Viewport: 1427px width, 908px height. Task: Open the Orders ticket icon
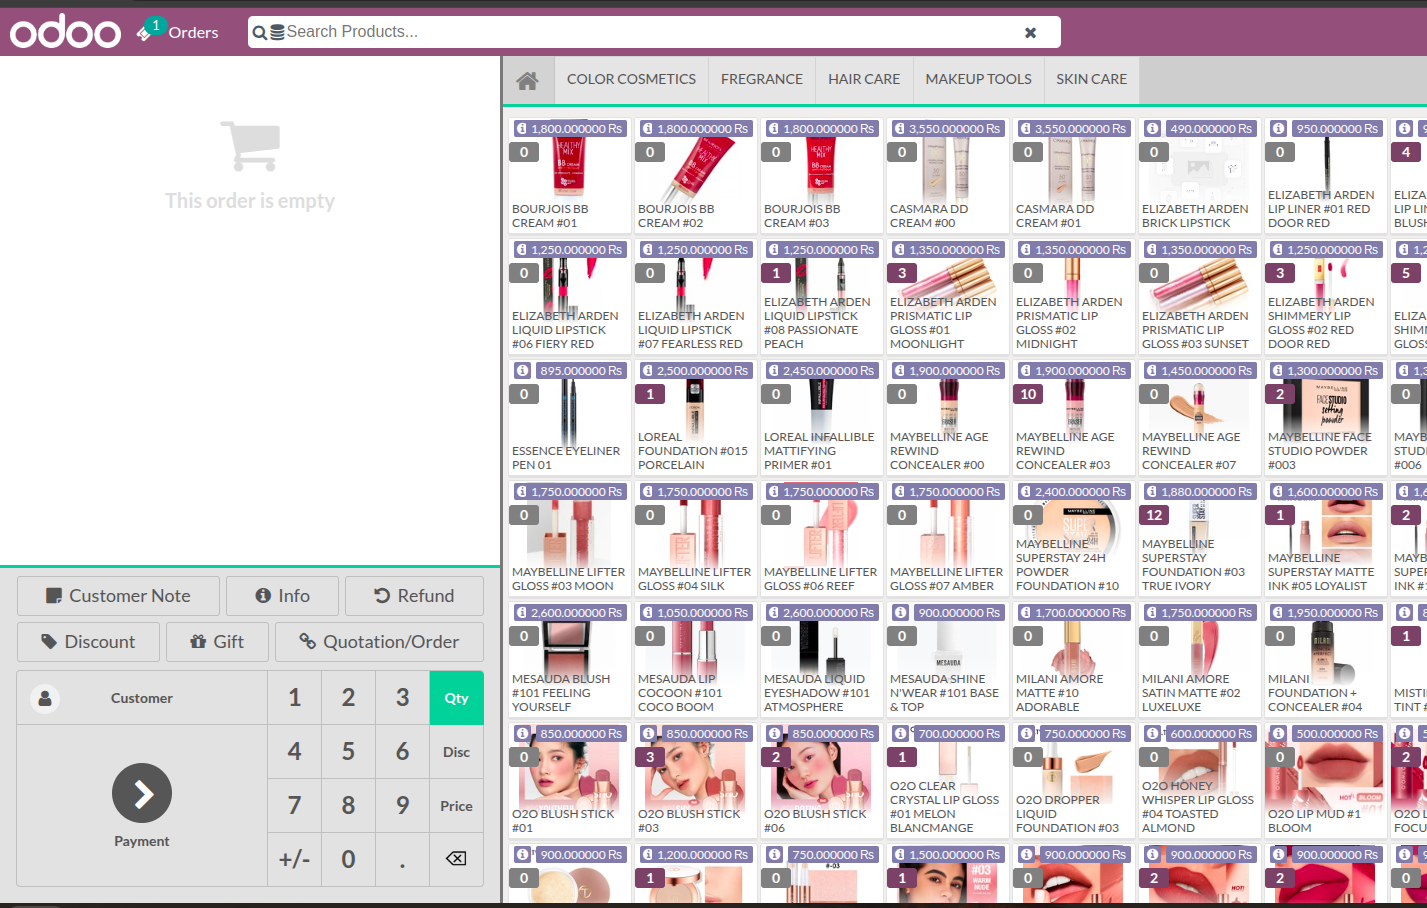click(x=146, y=31)
